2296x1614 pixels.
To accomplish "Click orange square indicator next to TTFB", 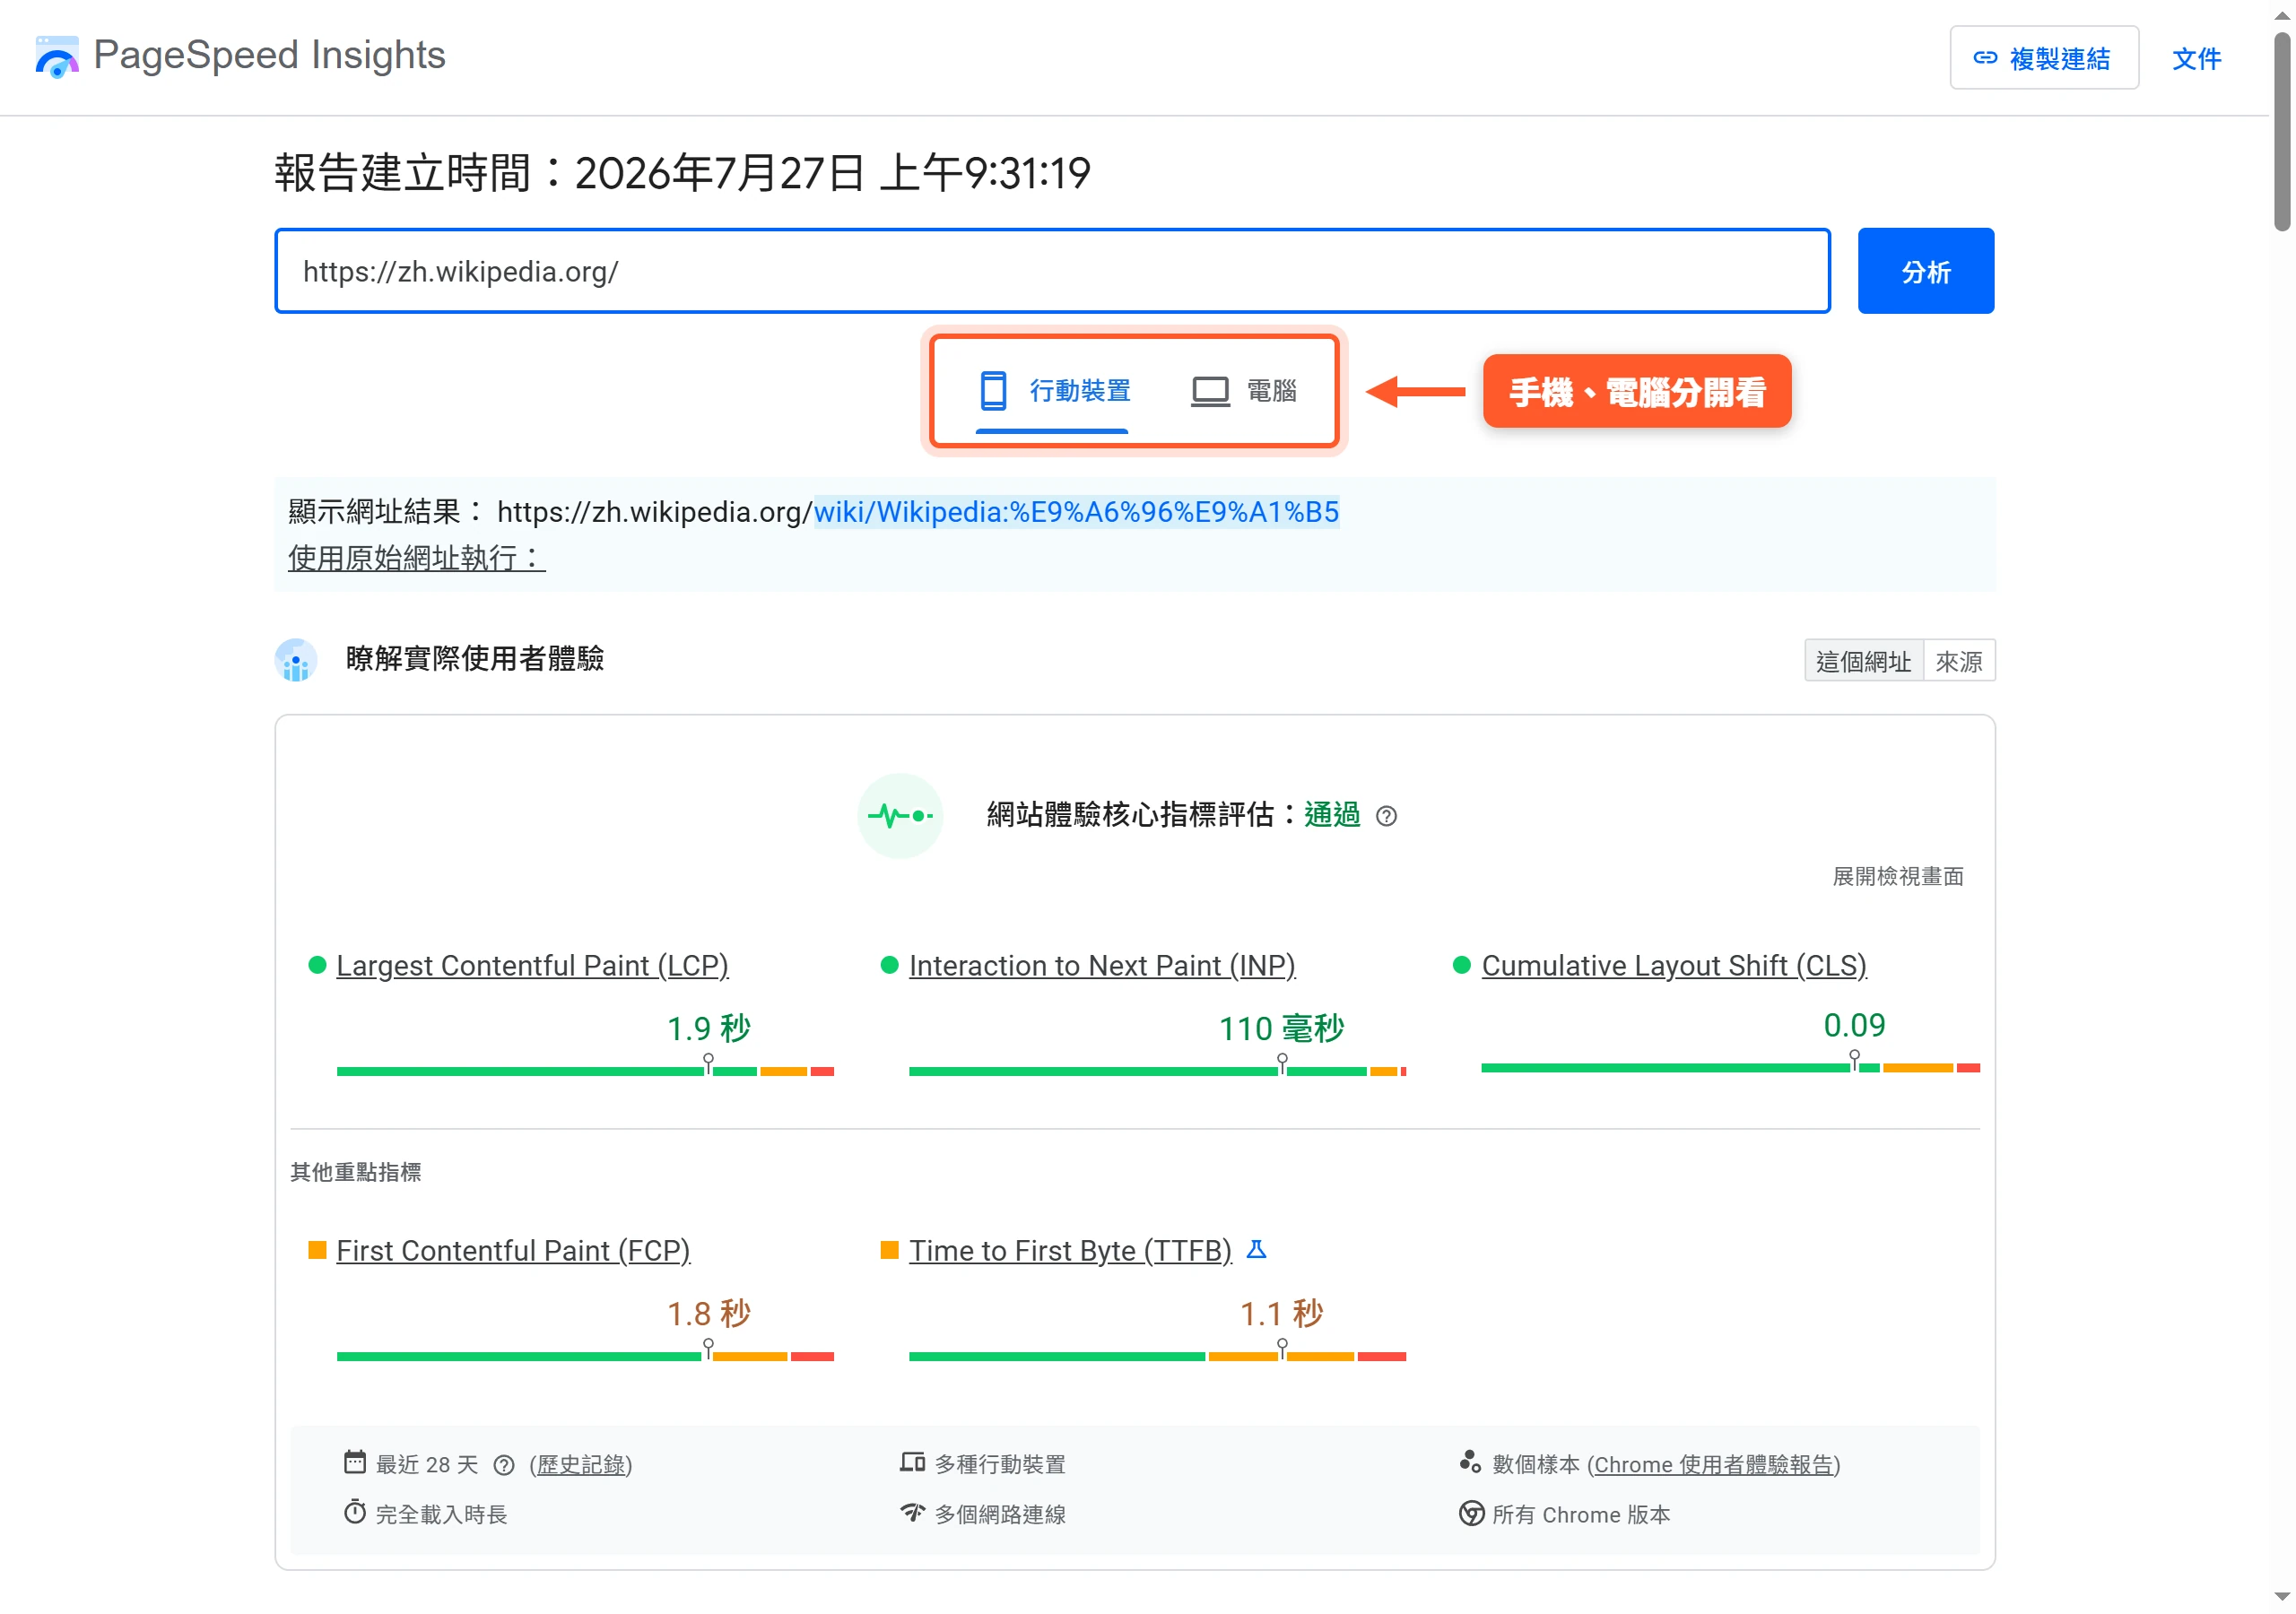I will (889, 1250).
